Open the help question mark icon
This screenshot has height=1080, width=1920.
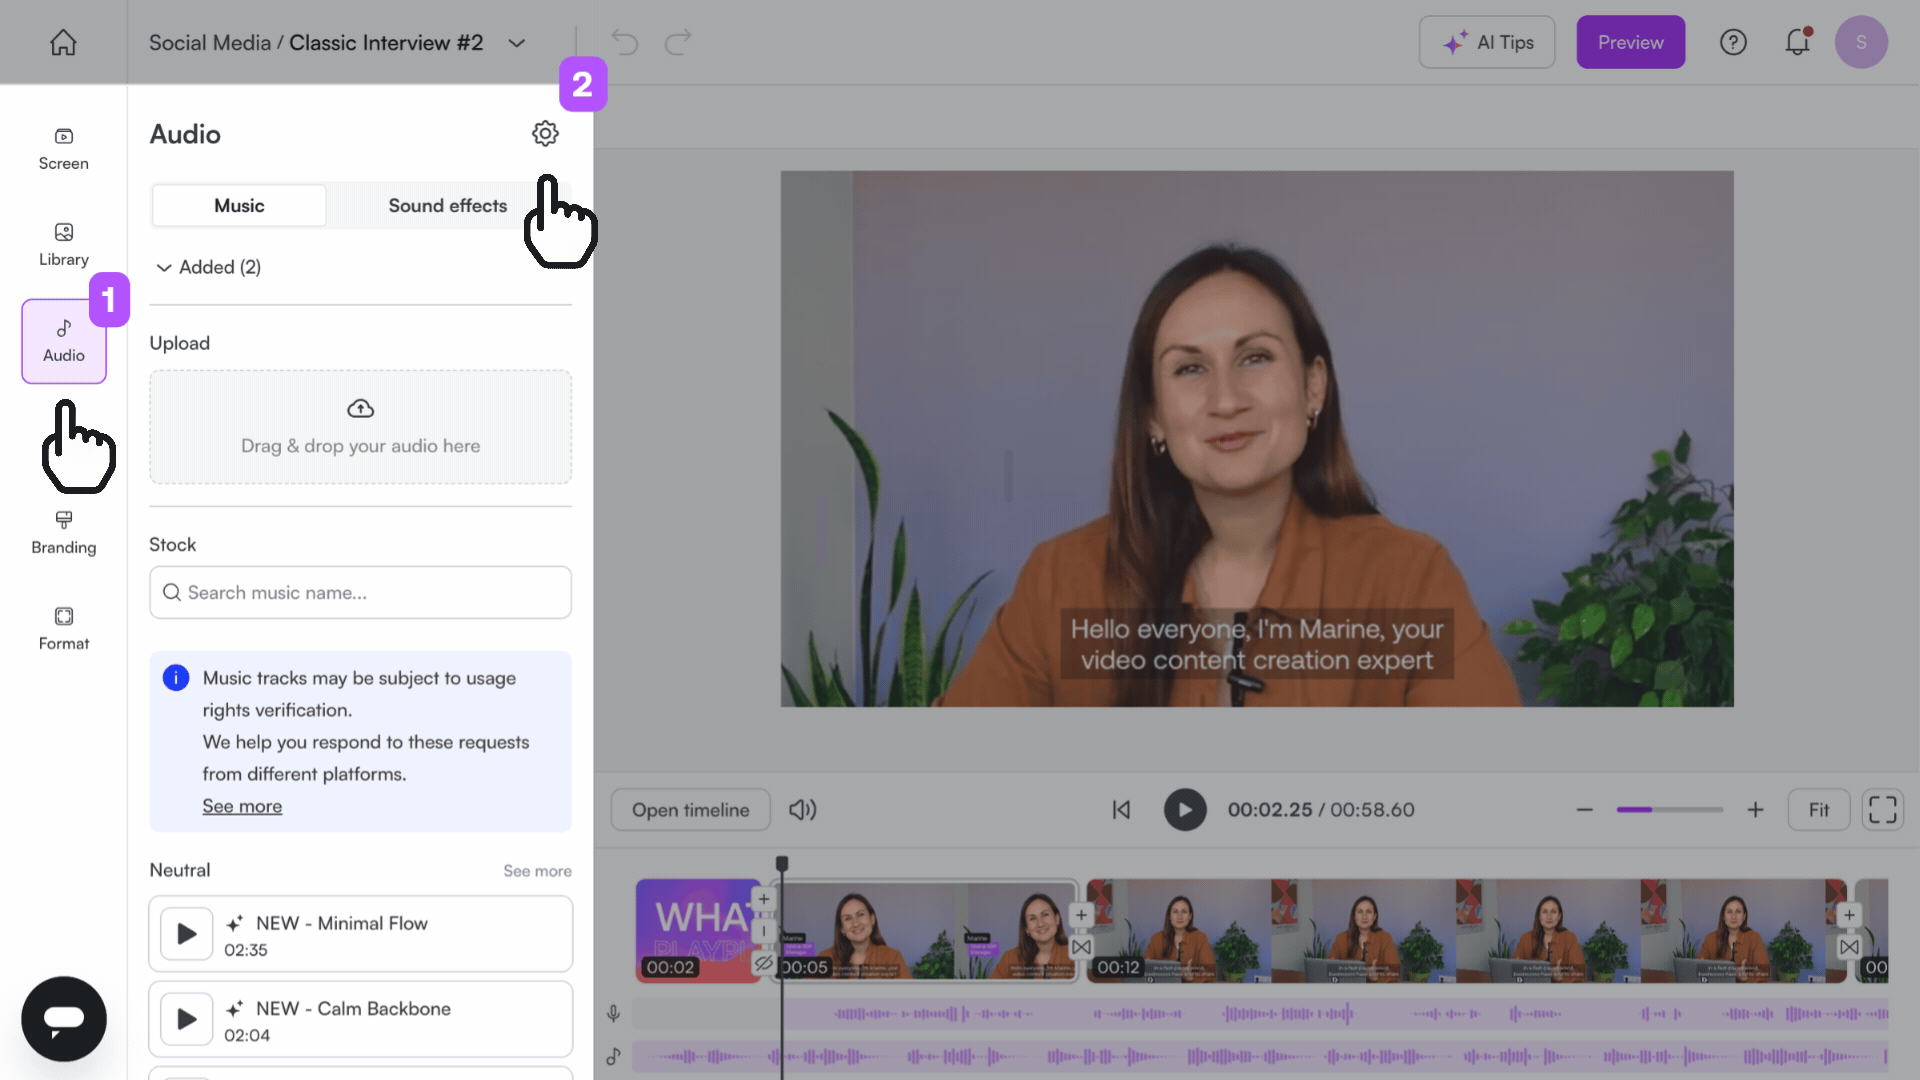click(x=1733, y=42)
